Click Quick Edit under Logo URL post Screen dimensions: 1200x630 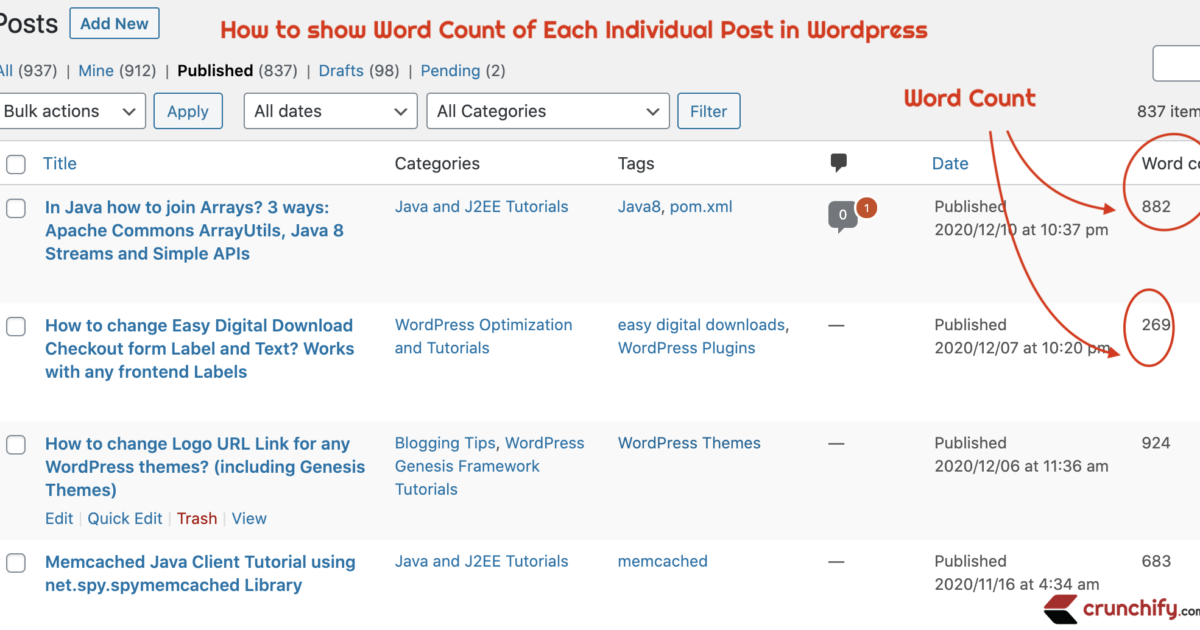[125, 518]
